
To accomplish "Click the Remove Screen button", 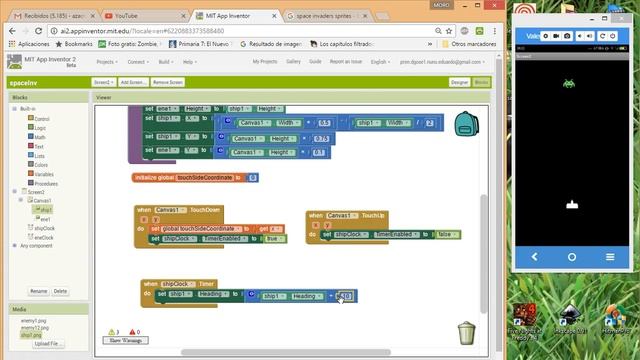I will 167,82.
